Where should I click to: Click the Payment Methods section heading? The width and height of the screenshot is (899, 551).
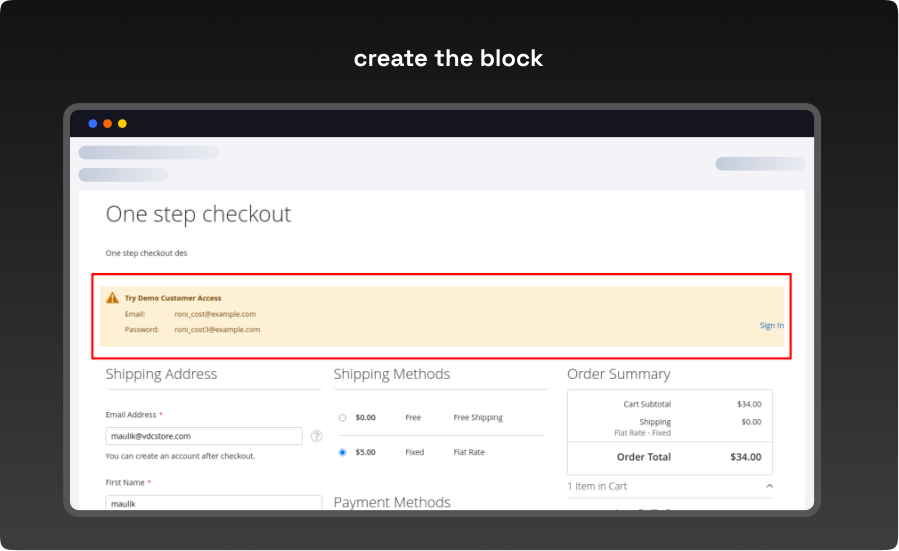(x=392, y=502)
